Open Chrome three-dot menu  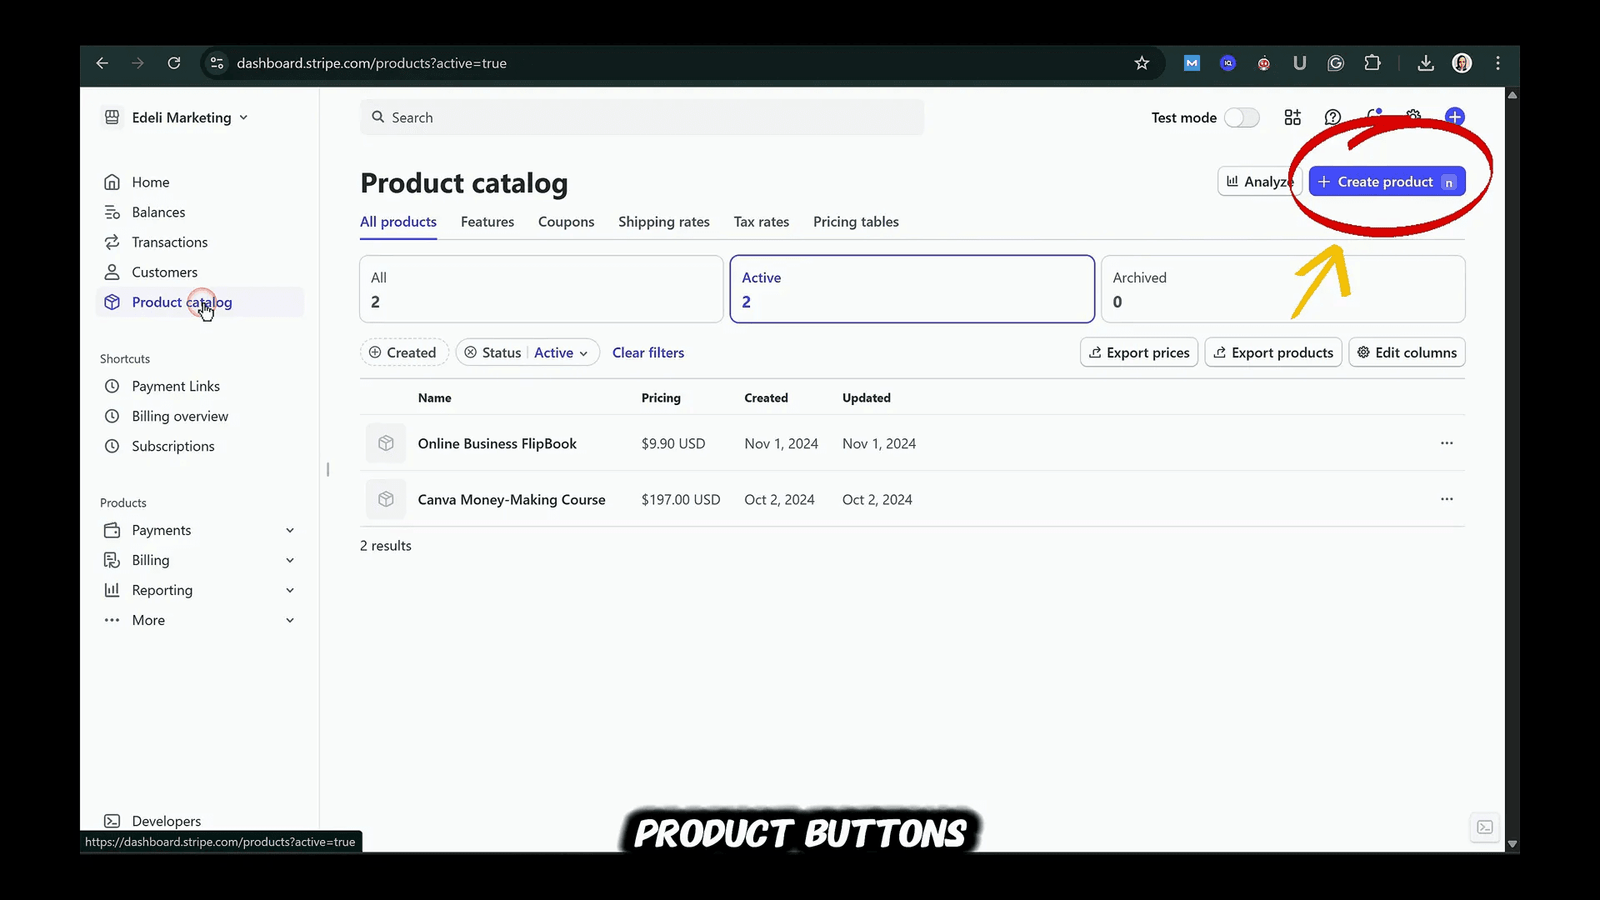(x=1498, y=63)
